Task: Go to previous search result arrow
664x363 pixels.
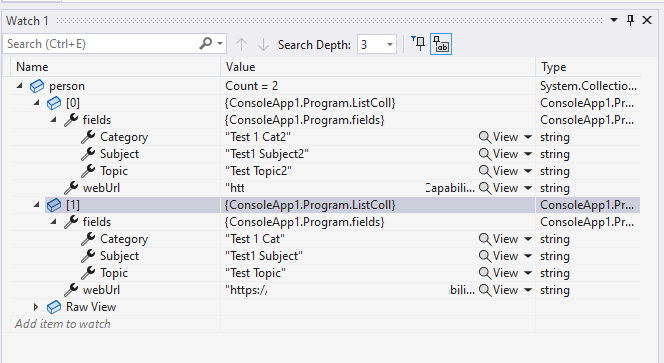Action: tap(241, 44)
